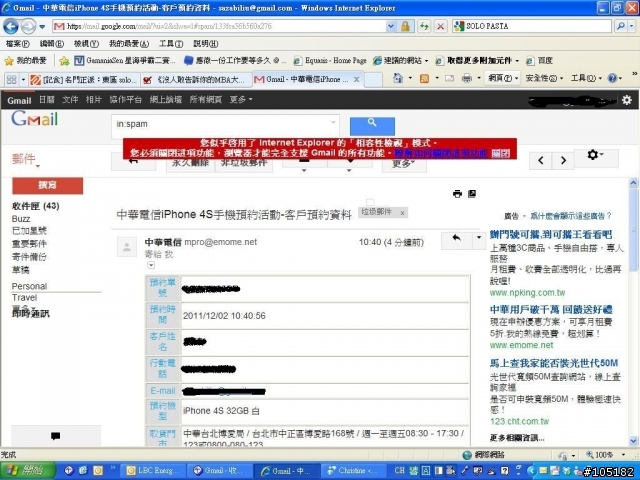Click the 關閉 link in red warning banner
Screen dimensions: 640x480
(x=500, y=153)
